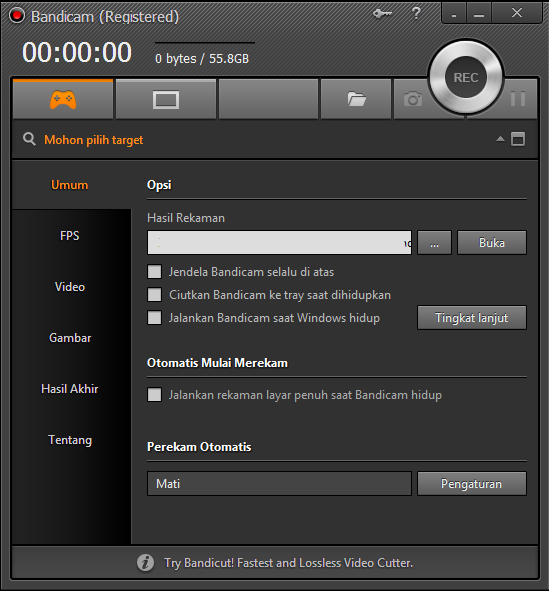This screenshot has height=591, width=549.
Task: Select the Hasil Akhir tab
Action: [70, 389]
